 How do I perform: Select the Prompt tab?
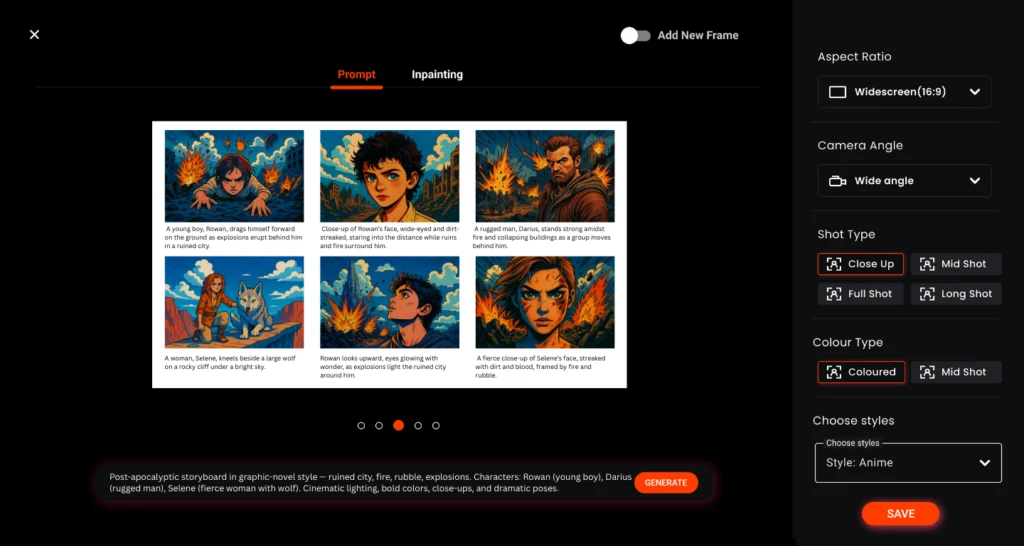(356, 75)
